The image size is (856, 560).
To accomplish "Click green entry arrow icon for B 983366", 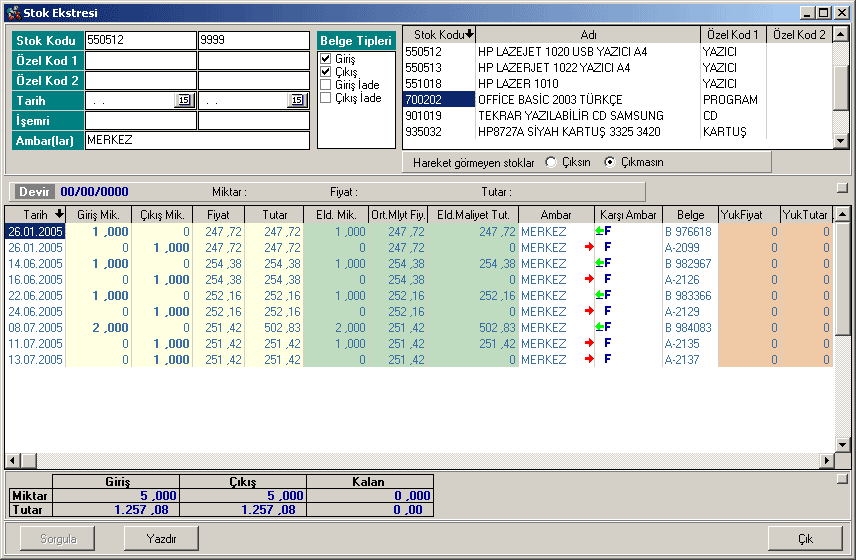I will coord(599,295).
